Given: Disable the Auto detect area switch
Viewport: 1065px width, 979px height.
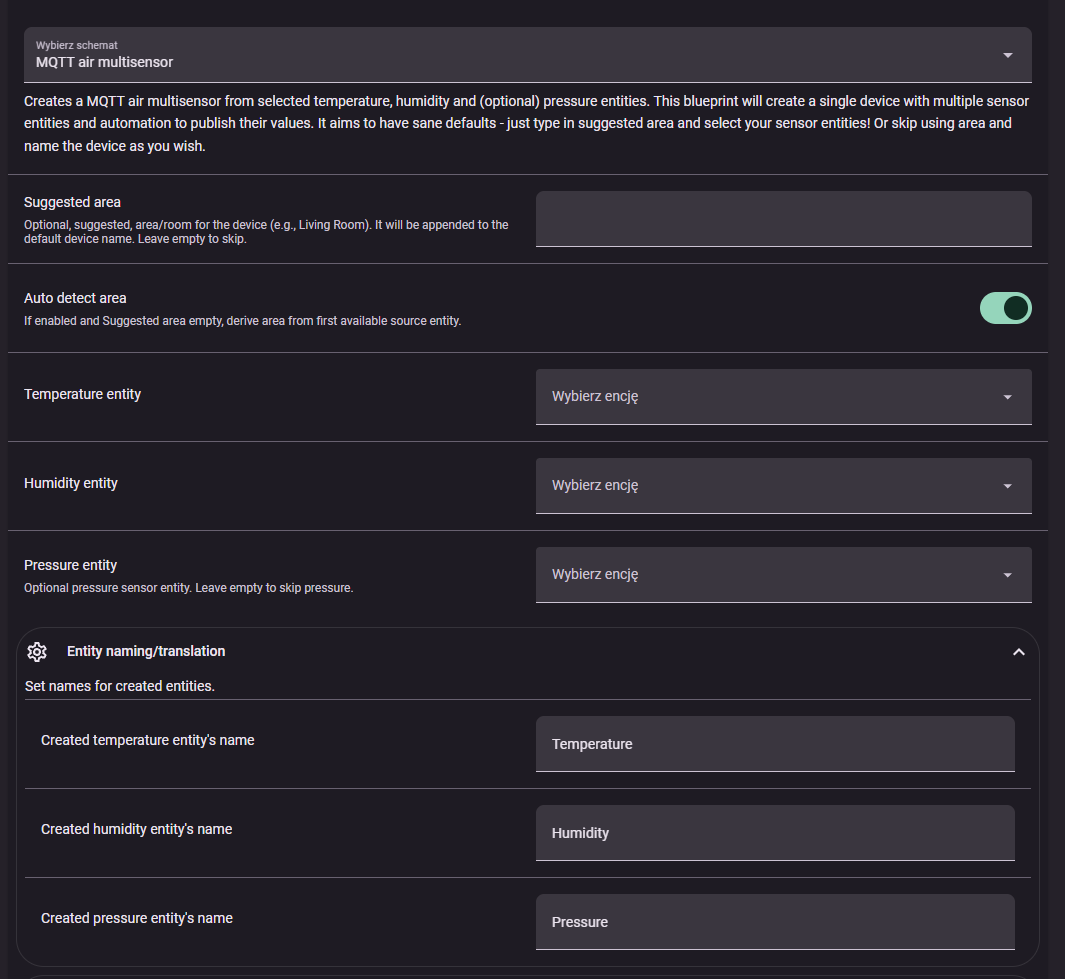Looking at the screenshot, I should tap(1005, 308).
